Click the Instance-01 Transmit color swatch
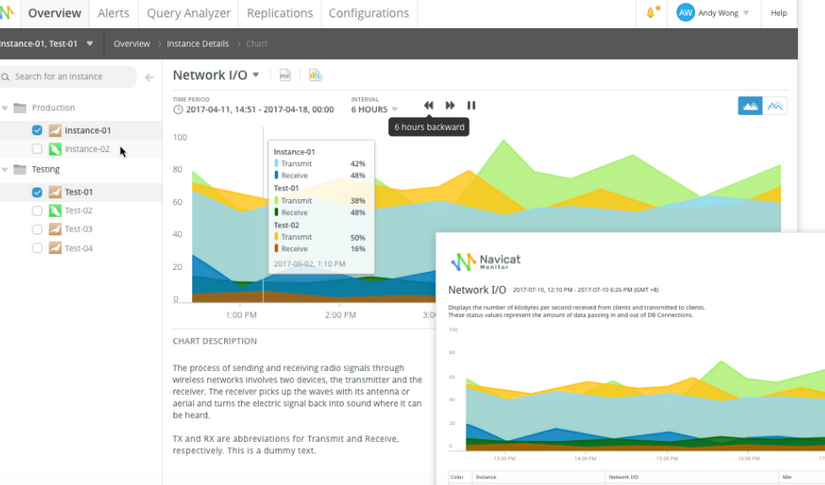Viewport: 825px width, 485px height. [x=277, y=164]
